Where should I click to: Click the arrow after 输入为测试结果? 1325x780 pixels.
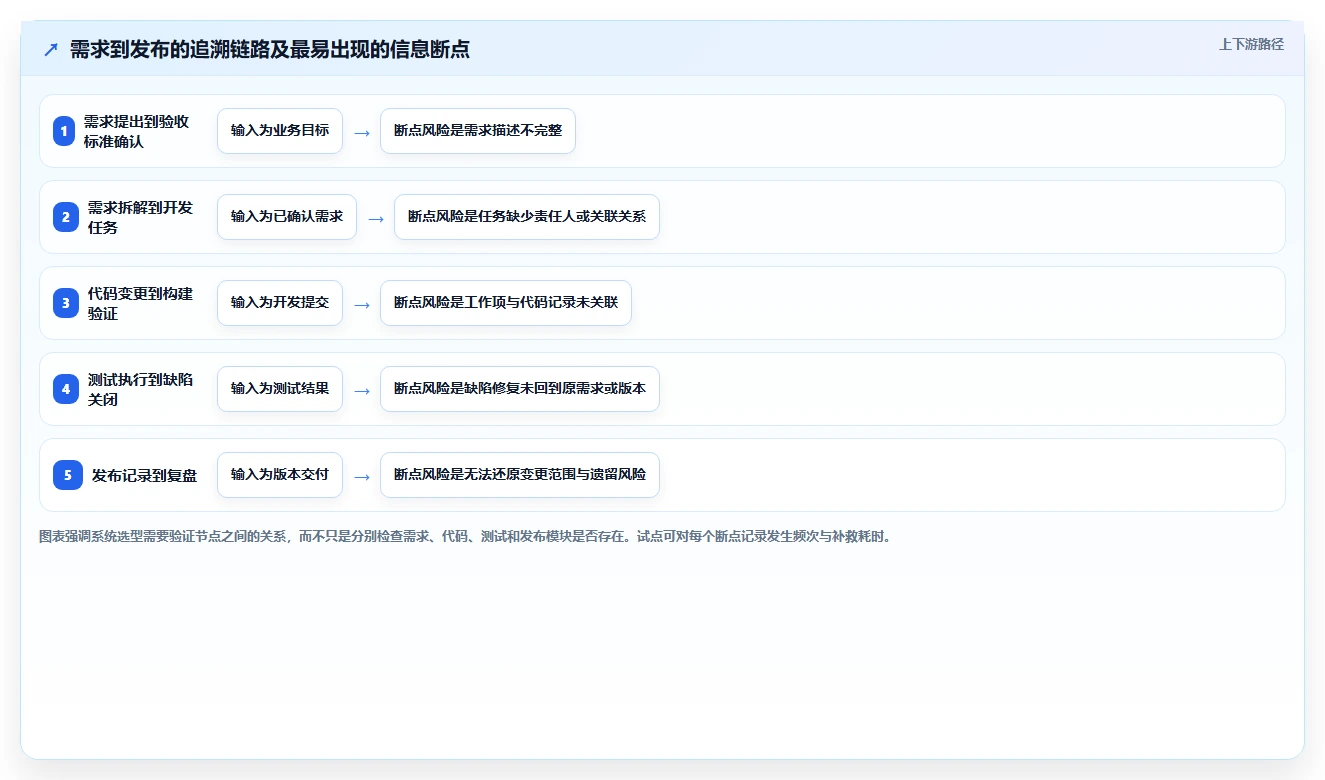pos(362,390)
